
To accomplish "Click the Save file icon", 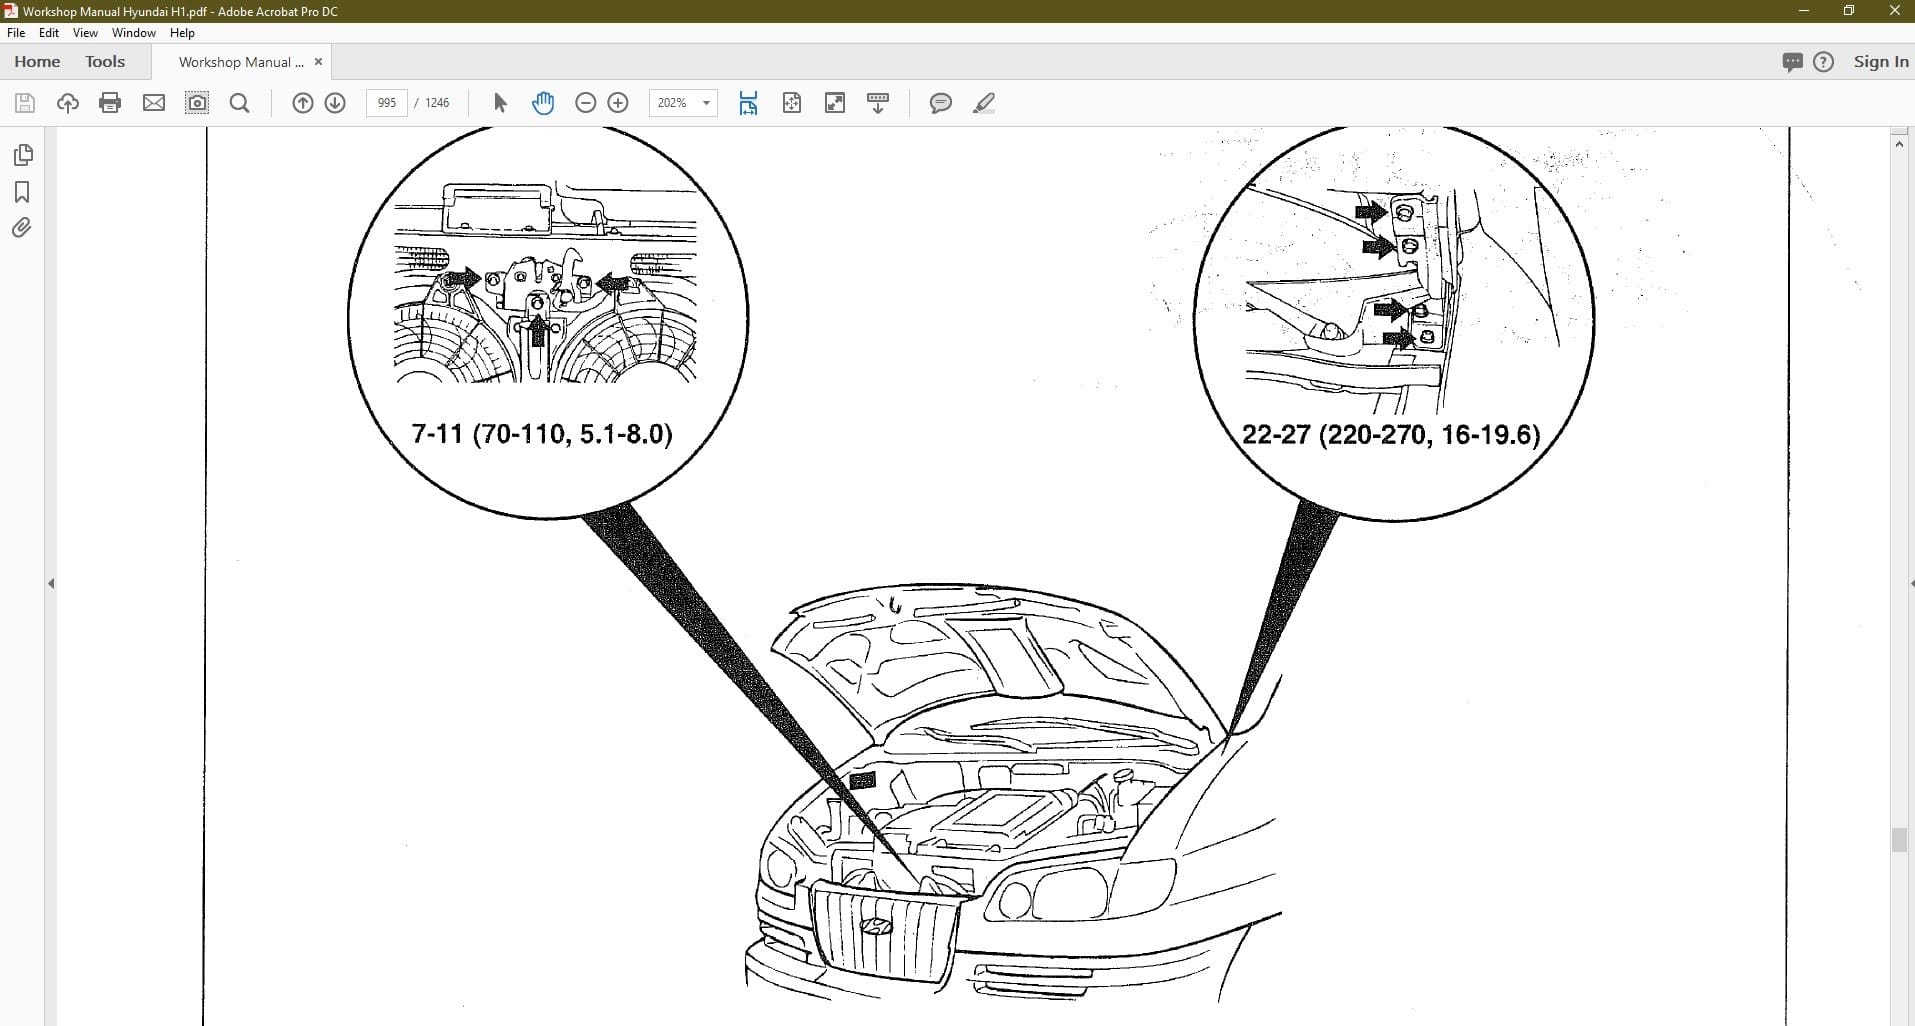I will [x=25, y=103].
